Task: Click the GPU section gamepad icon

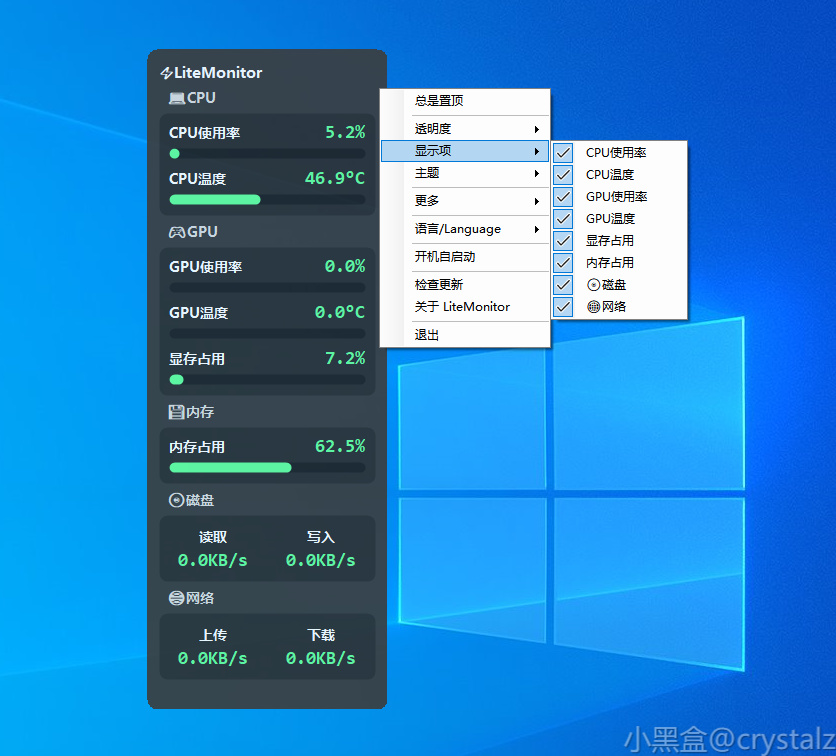Action: tap(177, 232)
